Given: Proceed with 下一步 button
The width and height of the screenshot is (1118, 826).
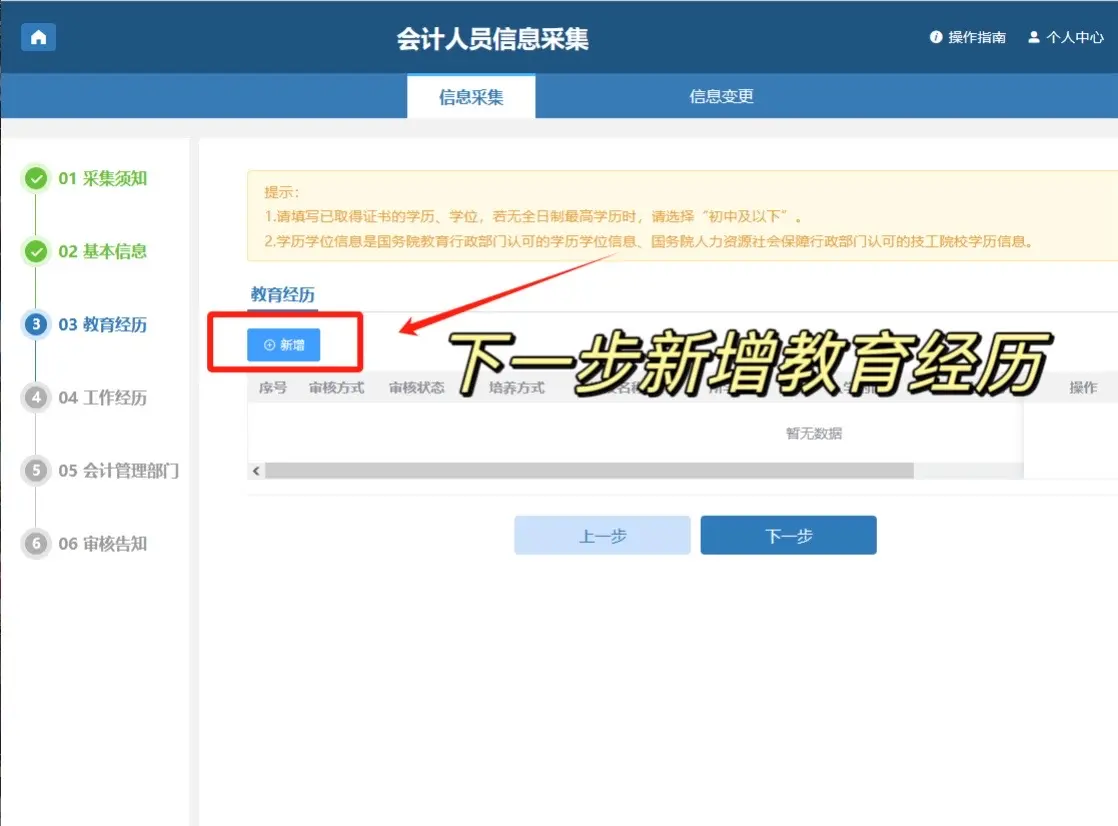Looking at the screenshot, I should point(788,536).
